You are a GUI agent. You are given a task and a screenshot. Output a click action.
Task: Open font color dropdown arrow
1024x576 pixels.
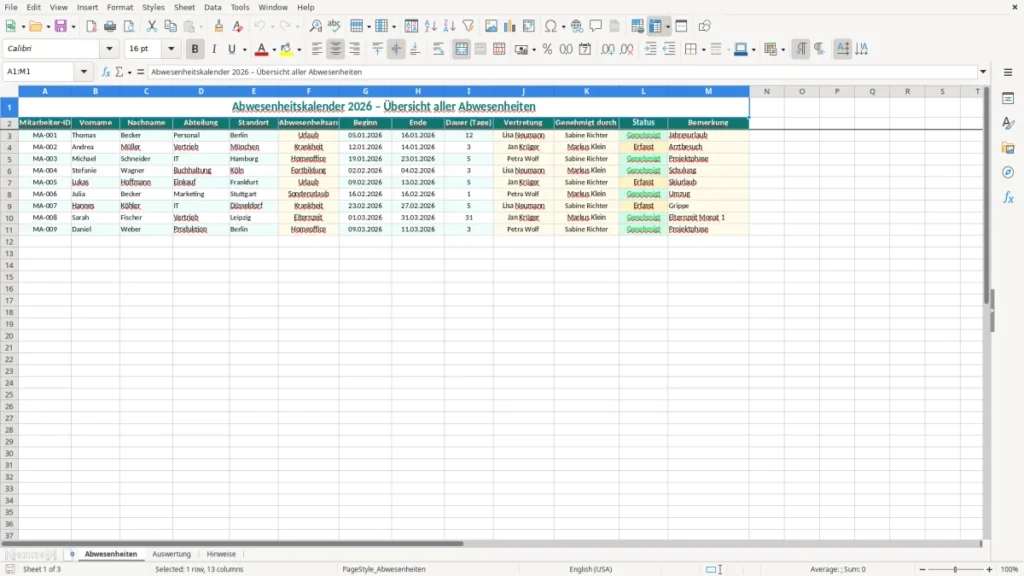[x=274, y=50]
